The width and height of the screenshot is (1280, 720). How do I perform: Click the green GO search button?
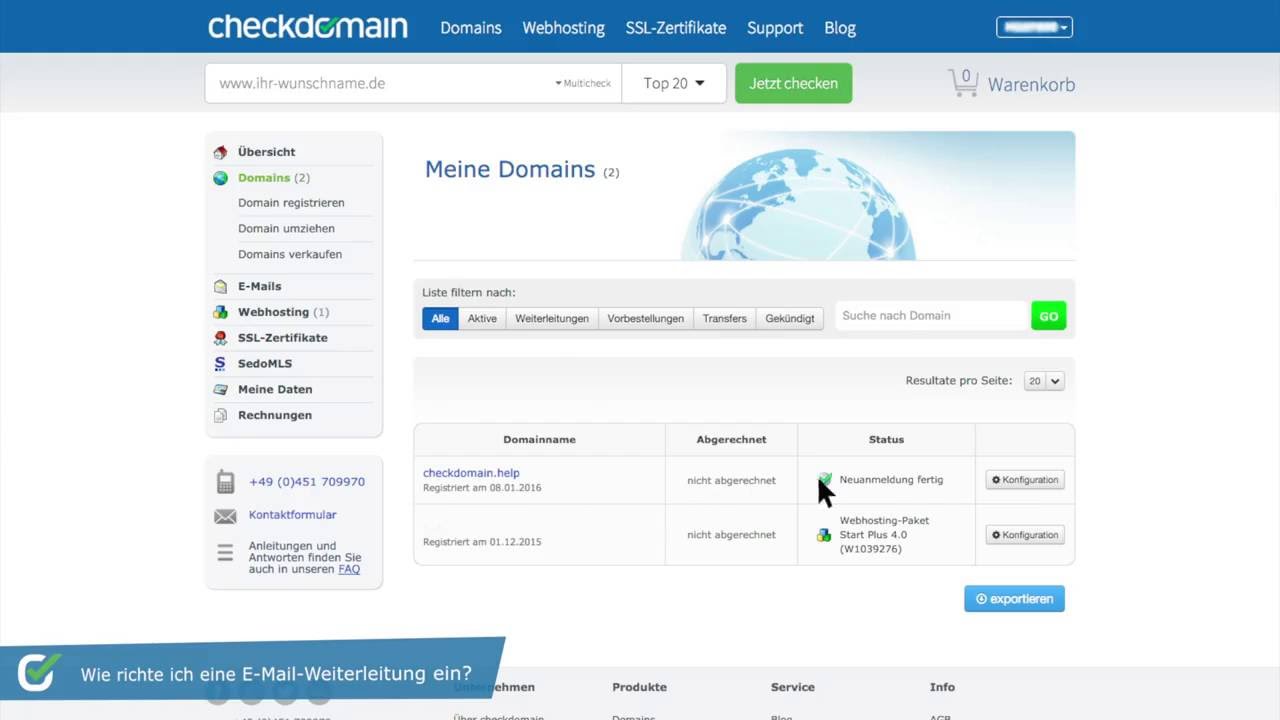[1048, 316]
